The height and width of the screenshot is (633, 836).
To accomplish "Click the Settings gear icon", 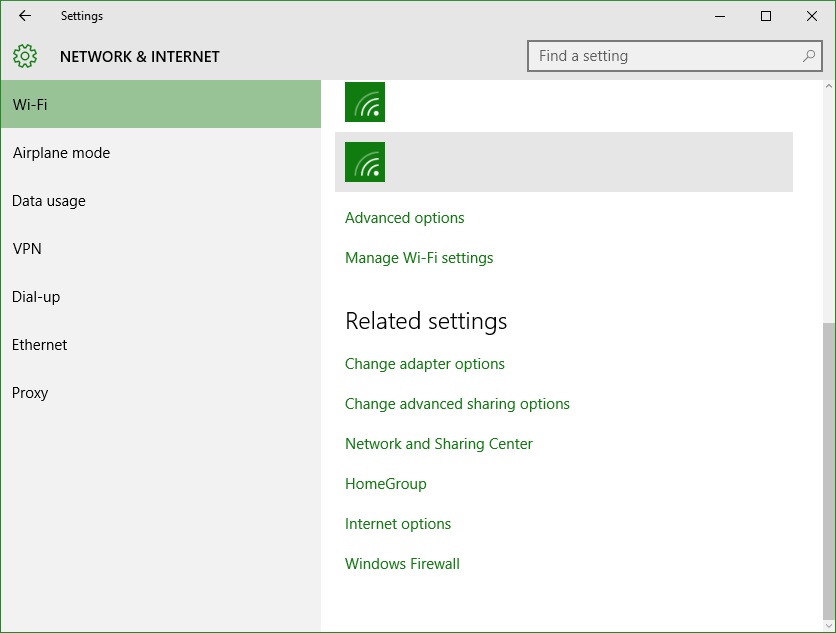I will pos(25,56).
